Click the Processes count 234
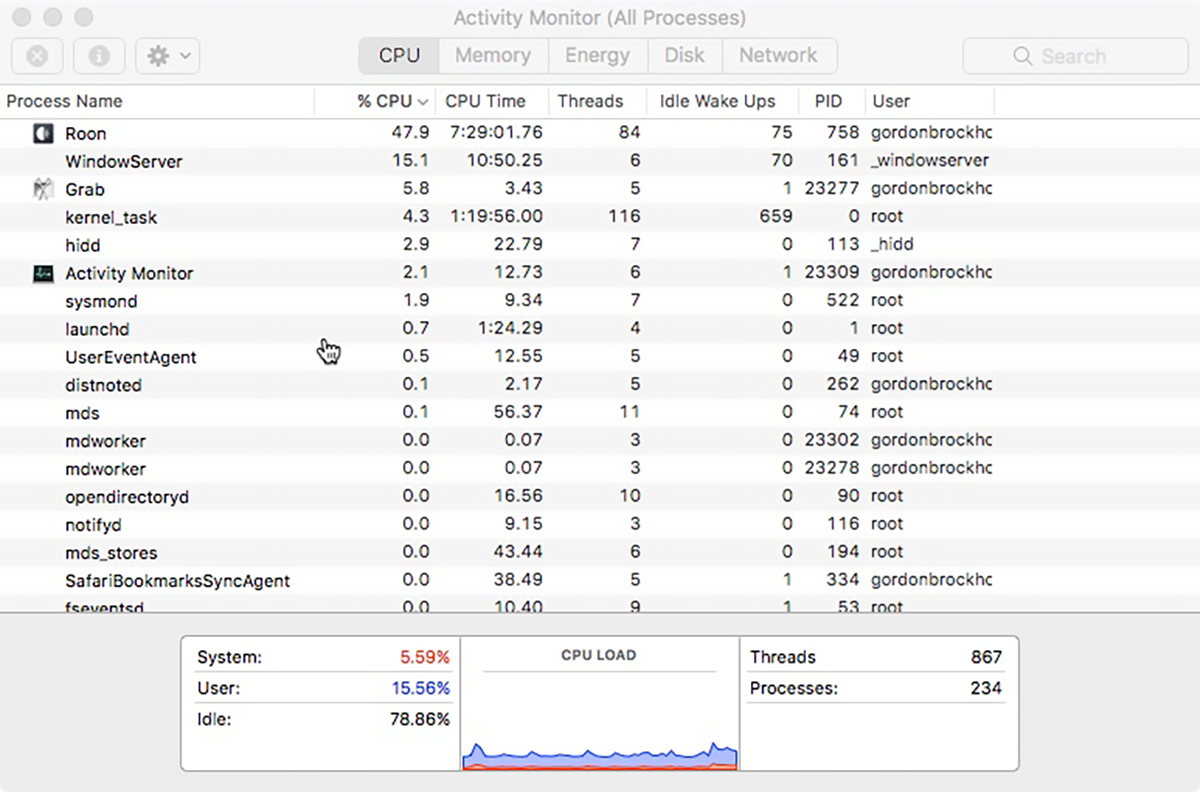The image size is (1200, 792). click(x=986, y=688)
